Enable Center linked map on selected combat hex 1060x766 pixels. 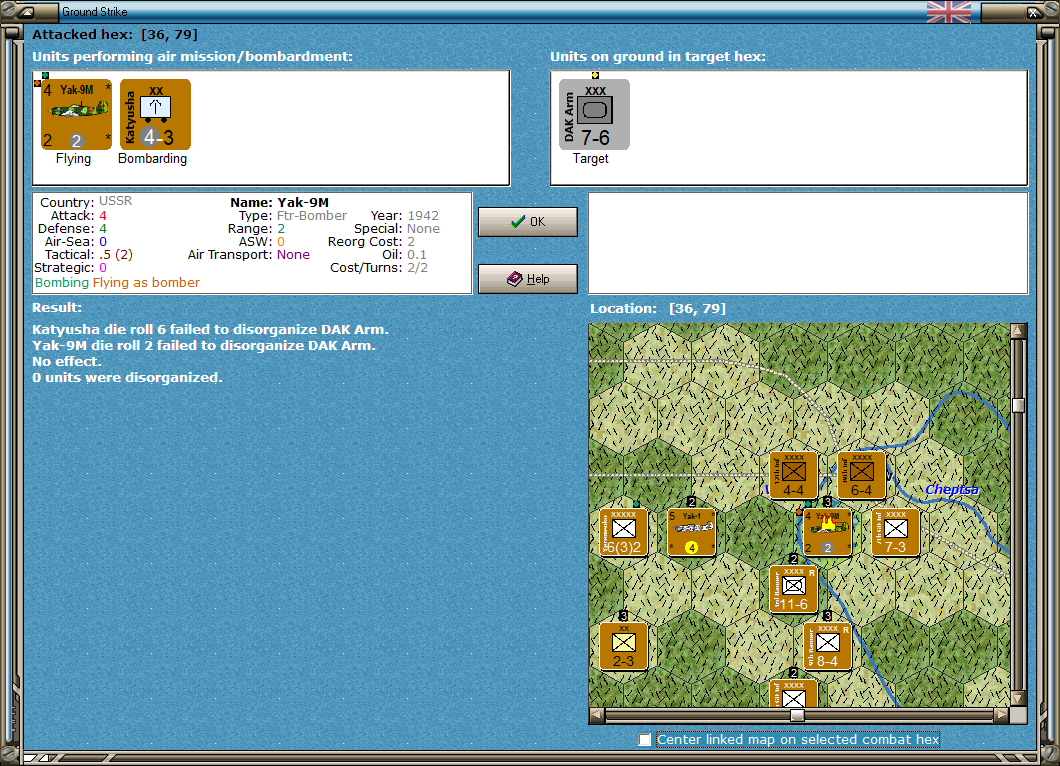(645, 740)
